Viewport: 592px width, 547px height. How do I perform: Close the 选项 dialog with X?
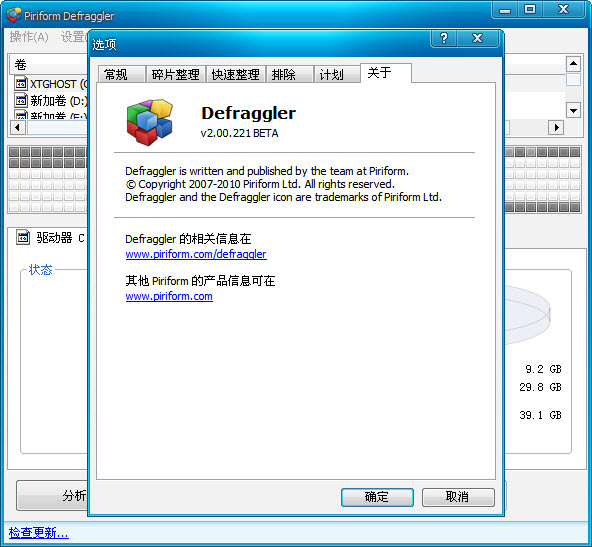(478, 38)
